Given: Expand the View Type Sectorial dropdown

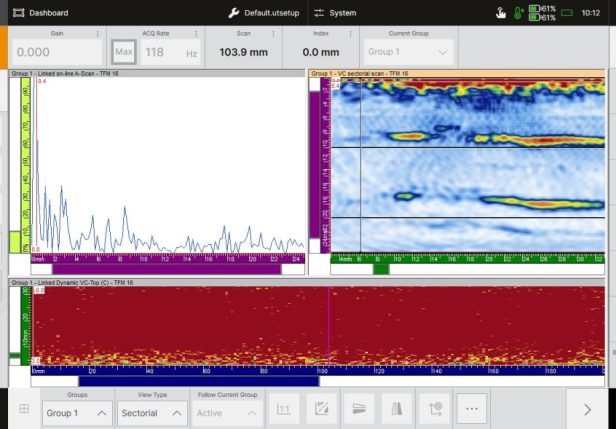Looking at the screenshot, I should [152, 412].
